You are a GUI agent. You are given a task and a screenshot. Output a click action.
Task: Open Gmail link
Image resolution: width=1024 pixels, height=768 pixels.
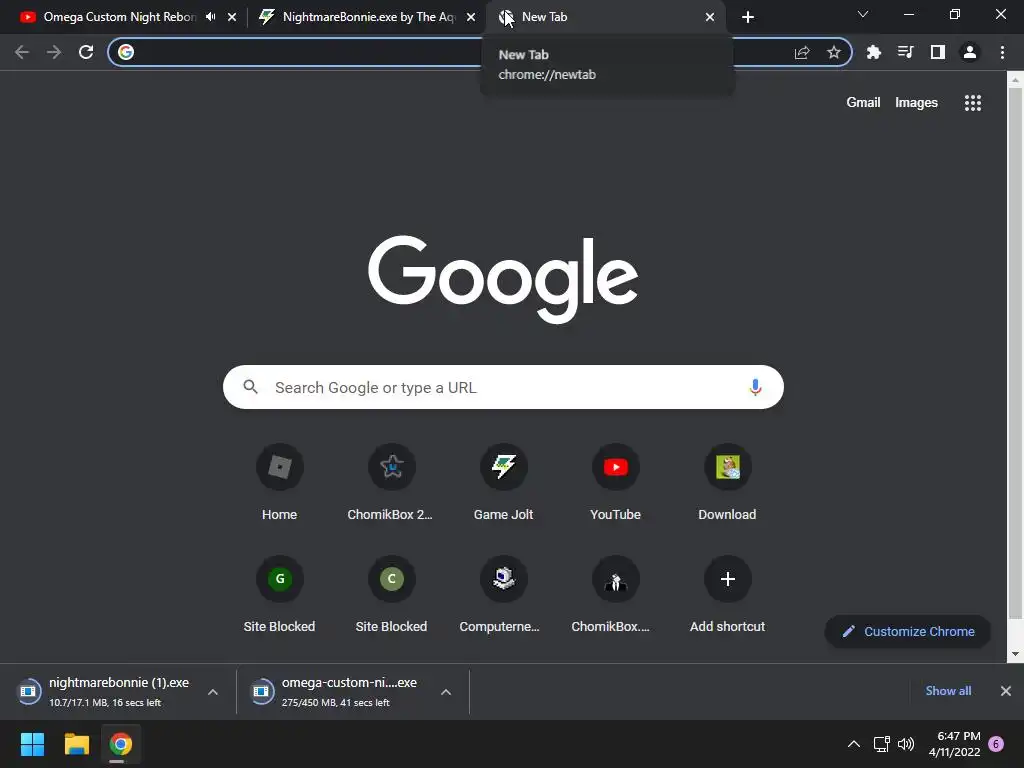point(863,103)
